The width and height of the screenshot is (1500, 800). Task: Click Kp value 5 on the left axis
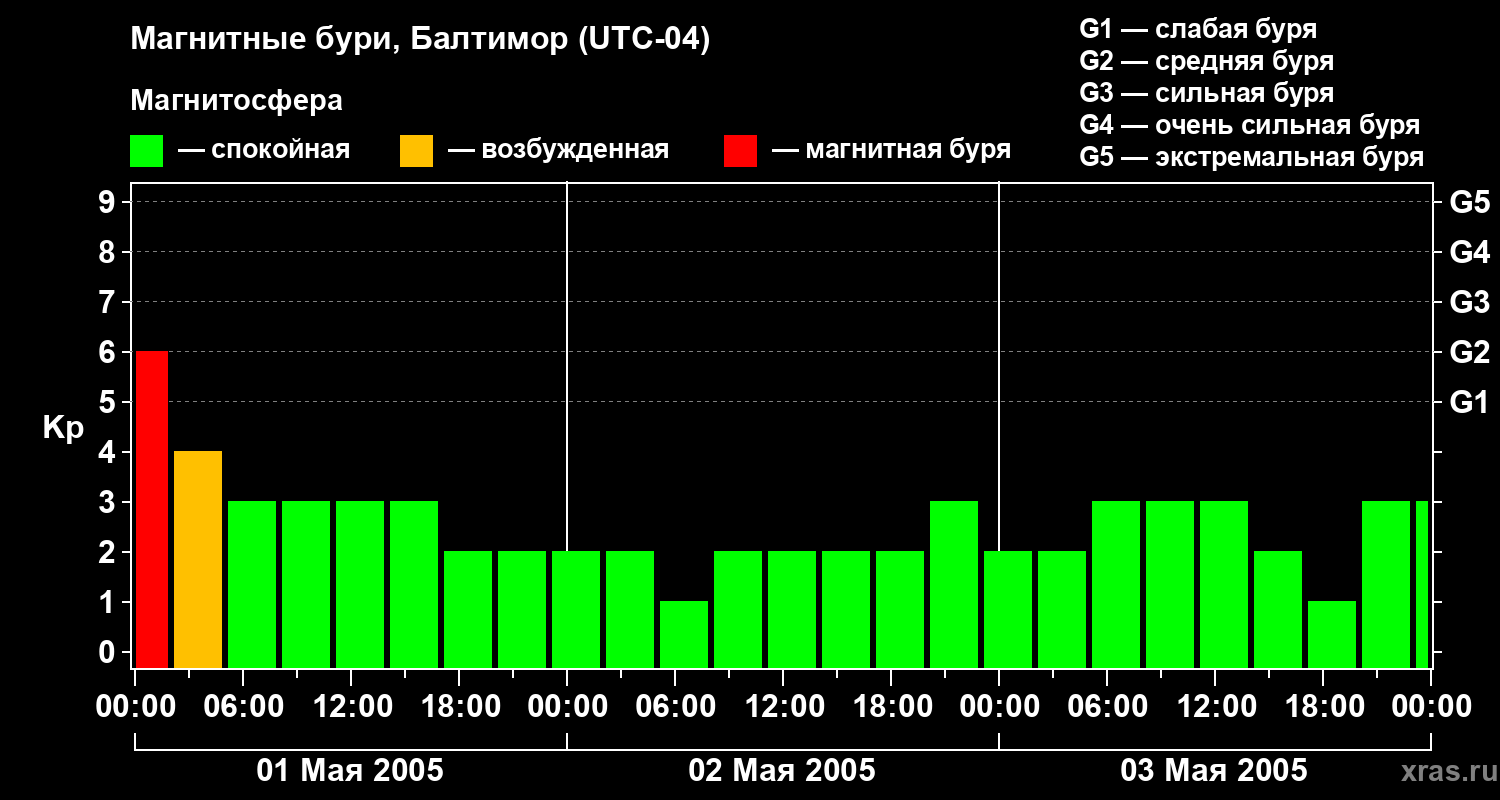pos(109,403)
